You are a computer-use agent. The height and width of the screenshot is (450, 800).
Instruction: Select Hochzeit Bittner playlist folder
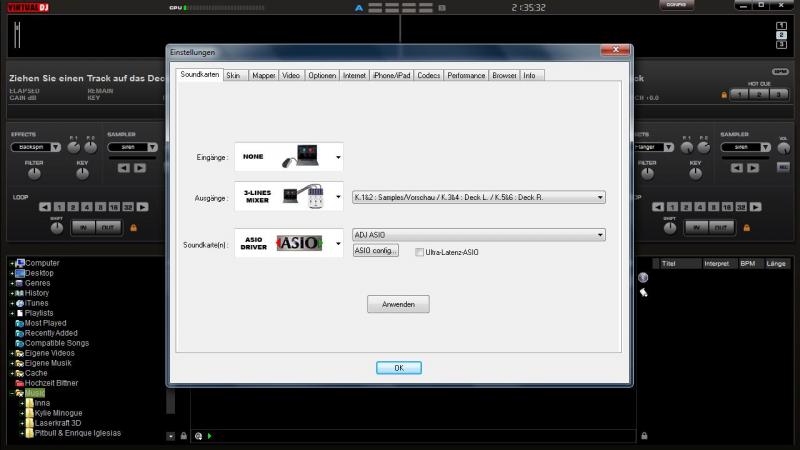click(x=51, y=383)
